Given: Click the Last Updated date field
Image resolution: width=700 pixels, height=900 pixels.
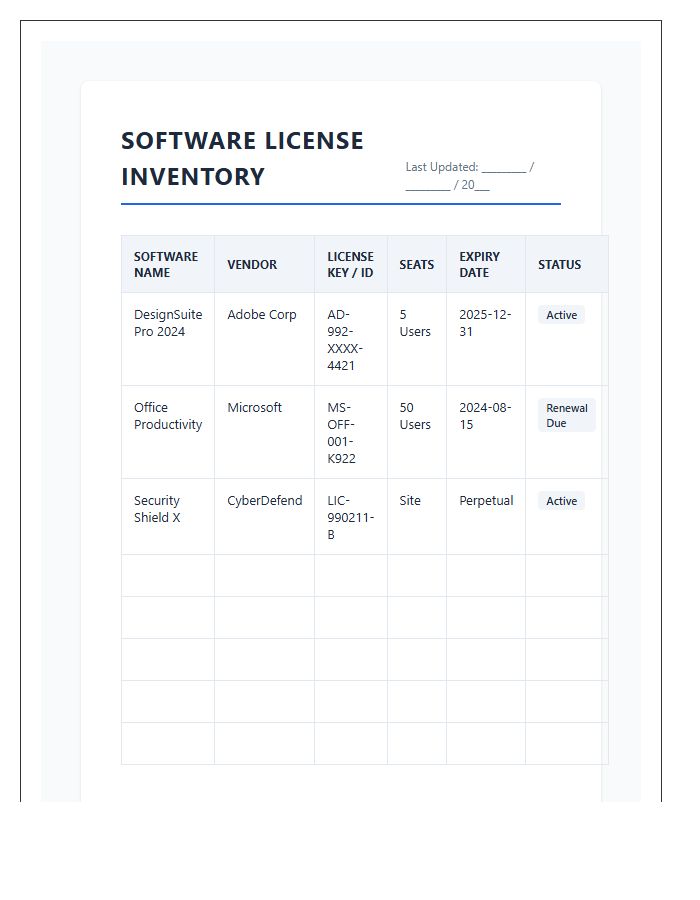Looking at the screenshot, I should click(x=470, y=176).
